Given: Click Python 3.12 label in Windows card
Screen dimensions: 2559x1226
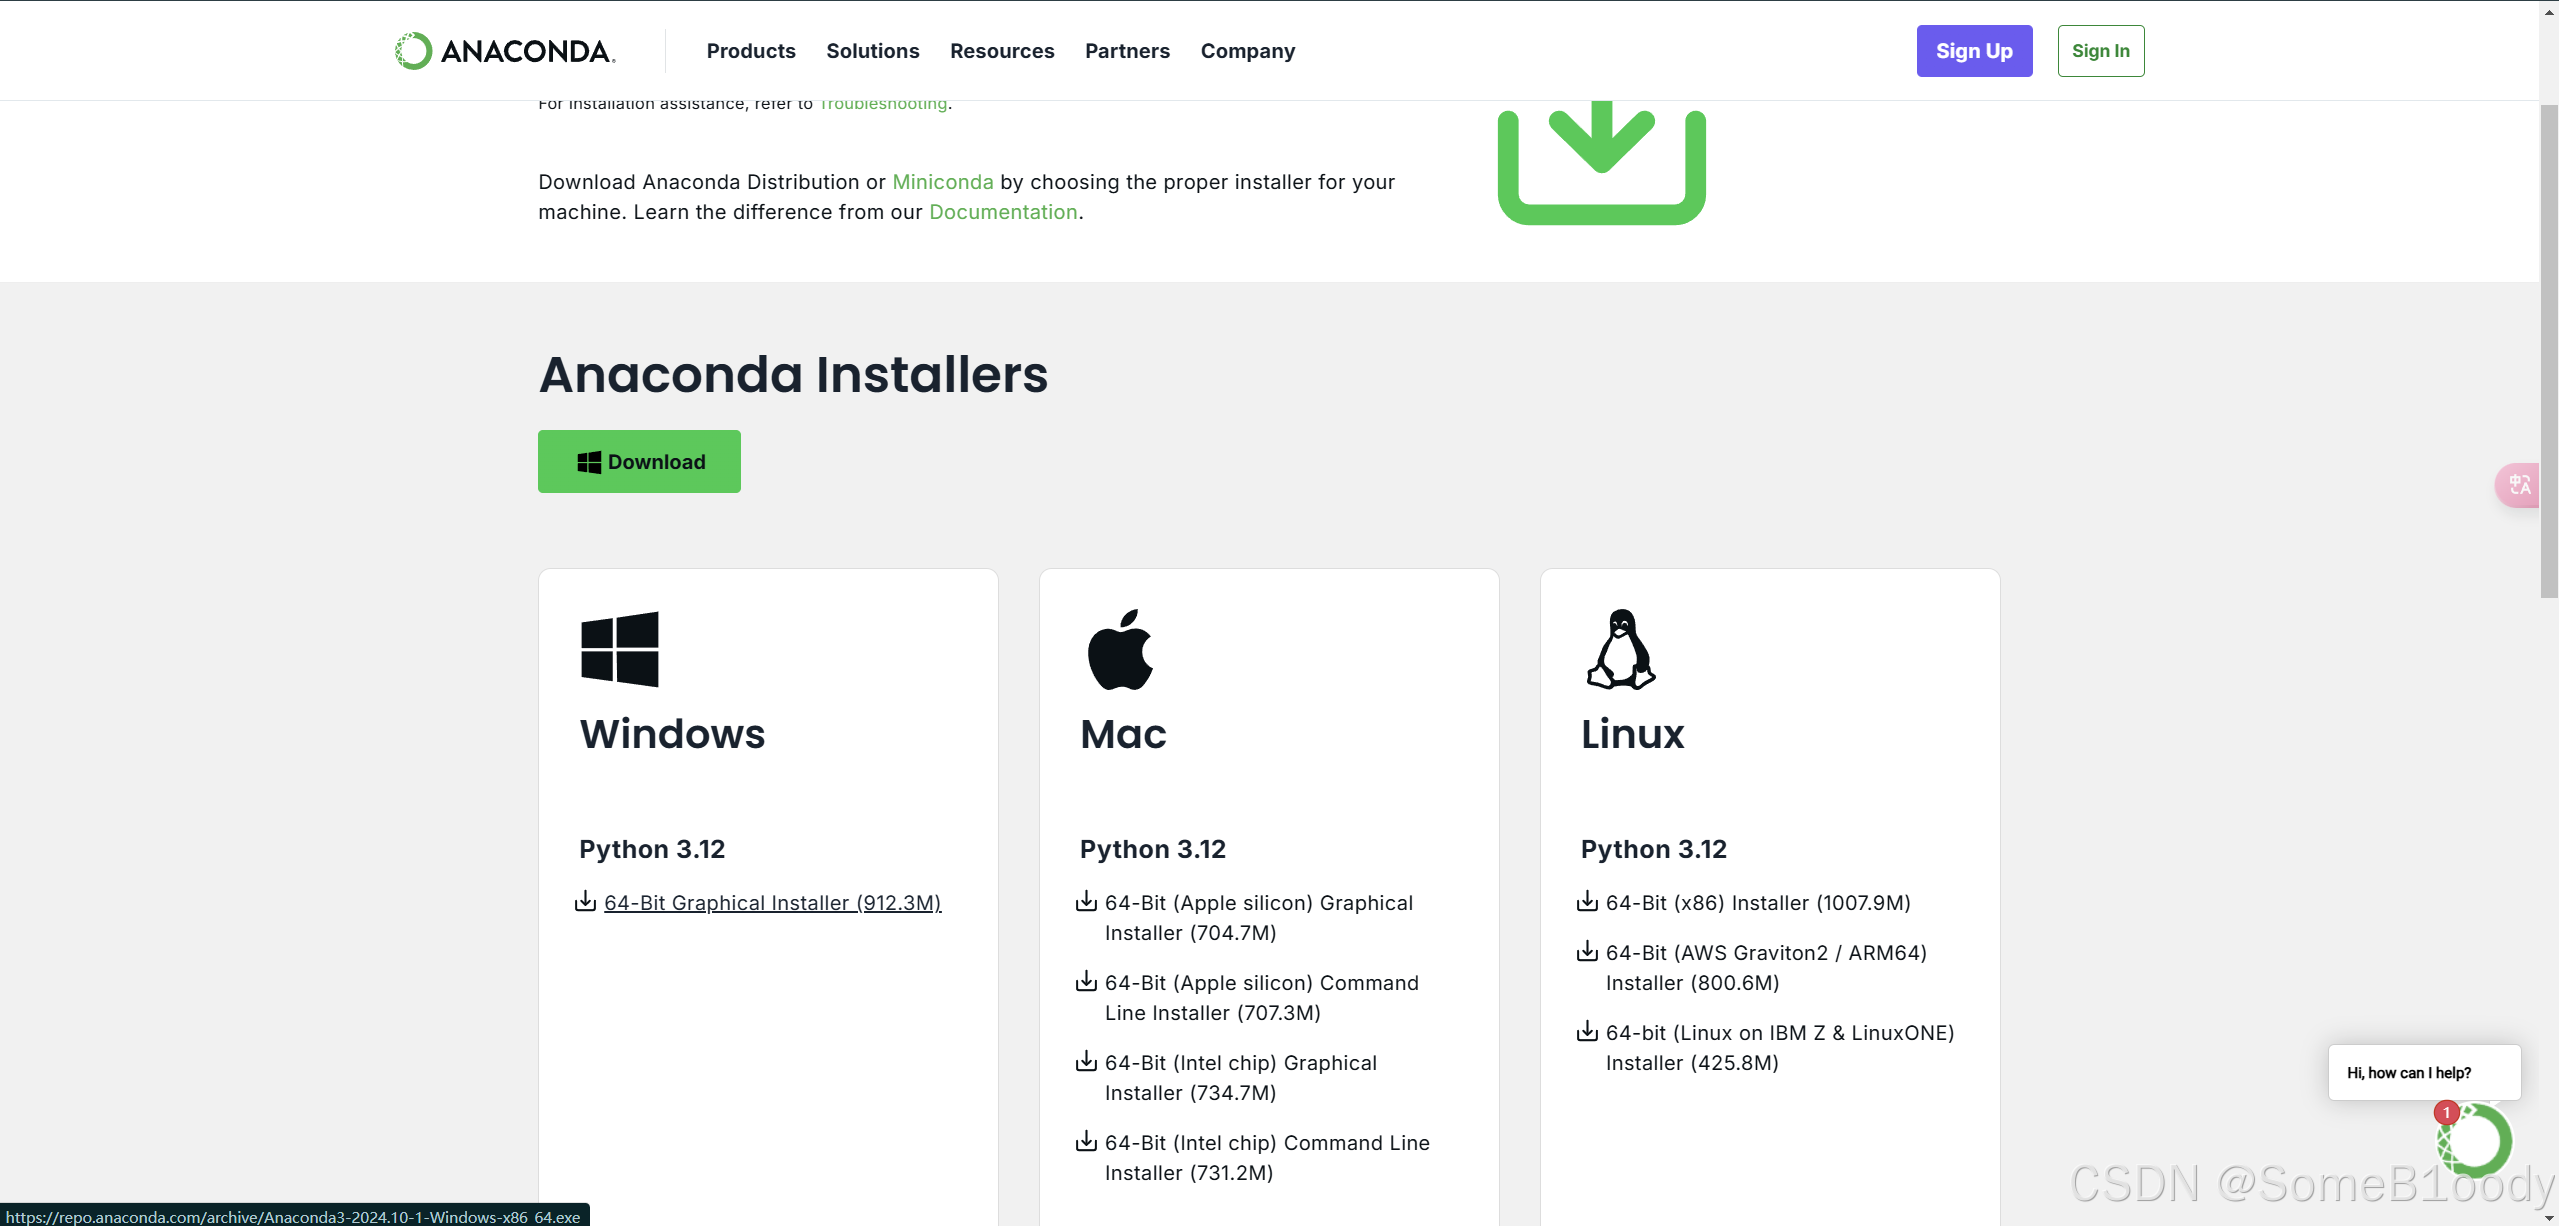Looking at the screenshot, I should tap(652, 849).
